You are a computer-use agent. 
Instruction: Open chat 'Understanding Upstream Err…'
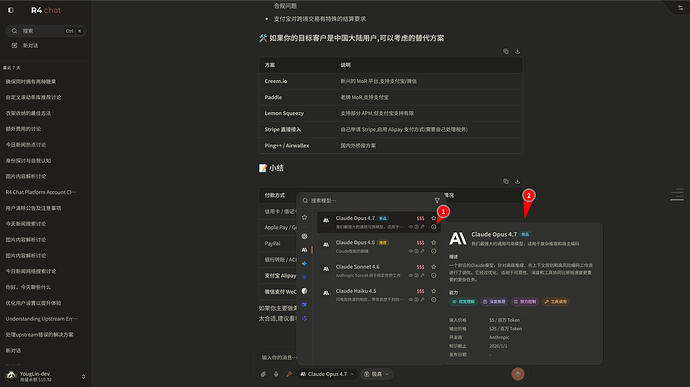coord(41,319)
